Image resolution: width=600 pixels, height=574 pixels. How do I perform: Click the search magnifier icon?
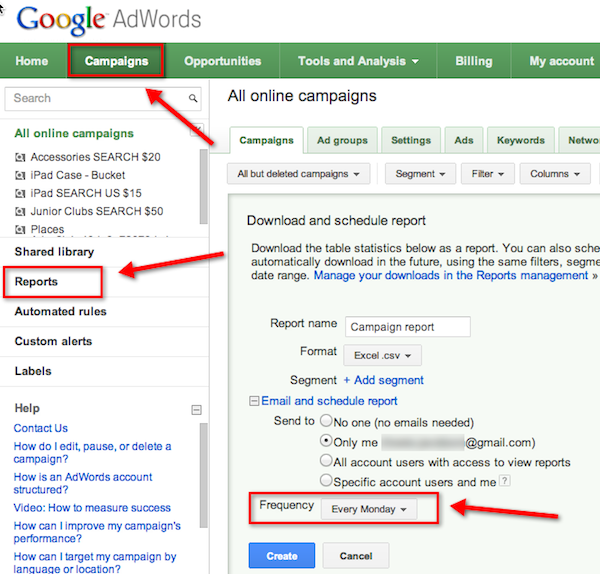[x=193, y=98]
